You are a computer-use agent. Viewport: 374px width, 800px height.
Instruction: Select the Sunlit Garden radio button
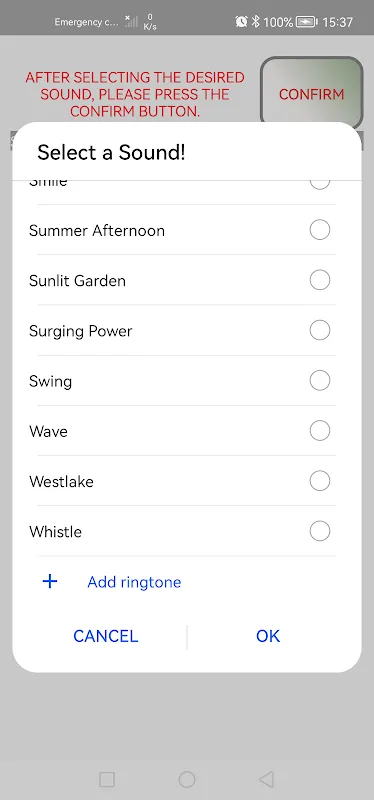pos(320,280)
